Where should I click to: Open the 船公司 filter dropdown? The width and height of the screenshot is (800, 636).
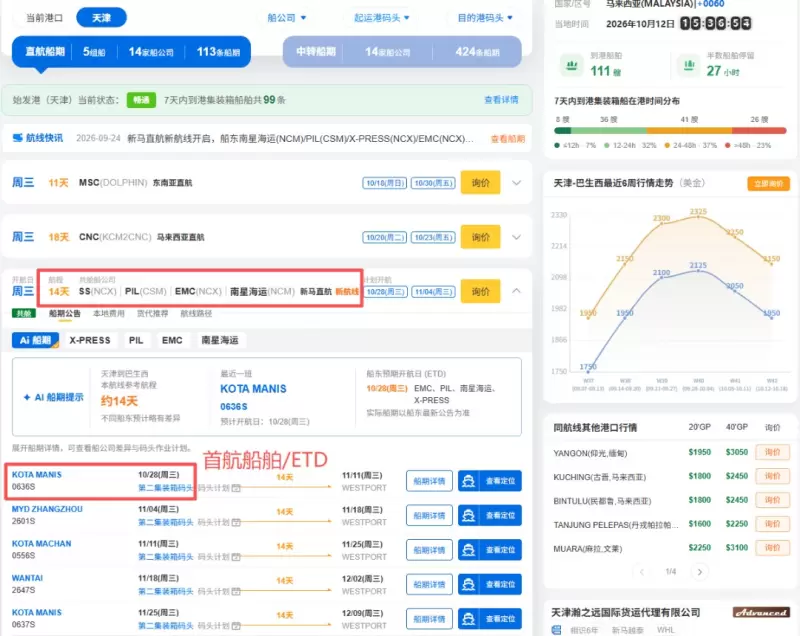287,18
